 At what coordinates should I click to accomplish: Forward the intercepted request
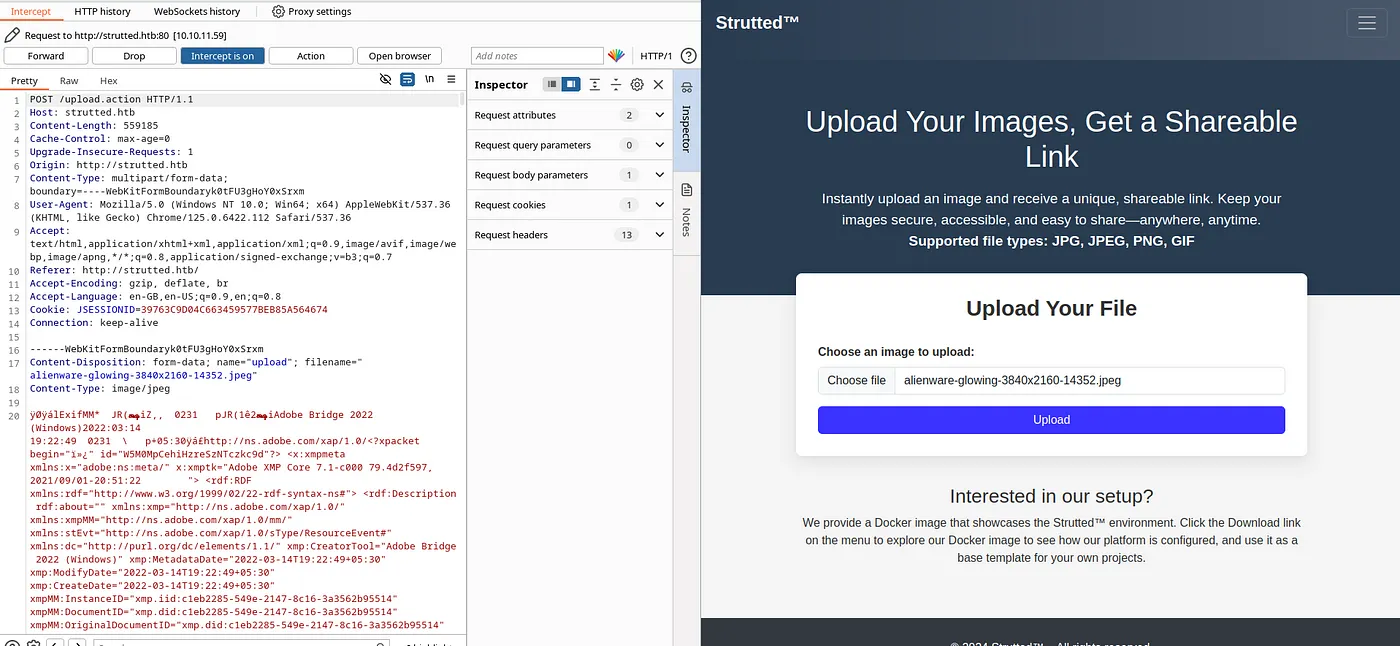(46, 56)
